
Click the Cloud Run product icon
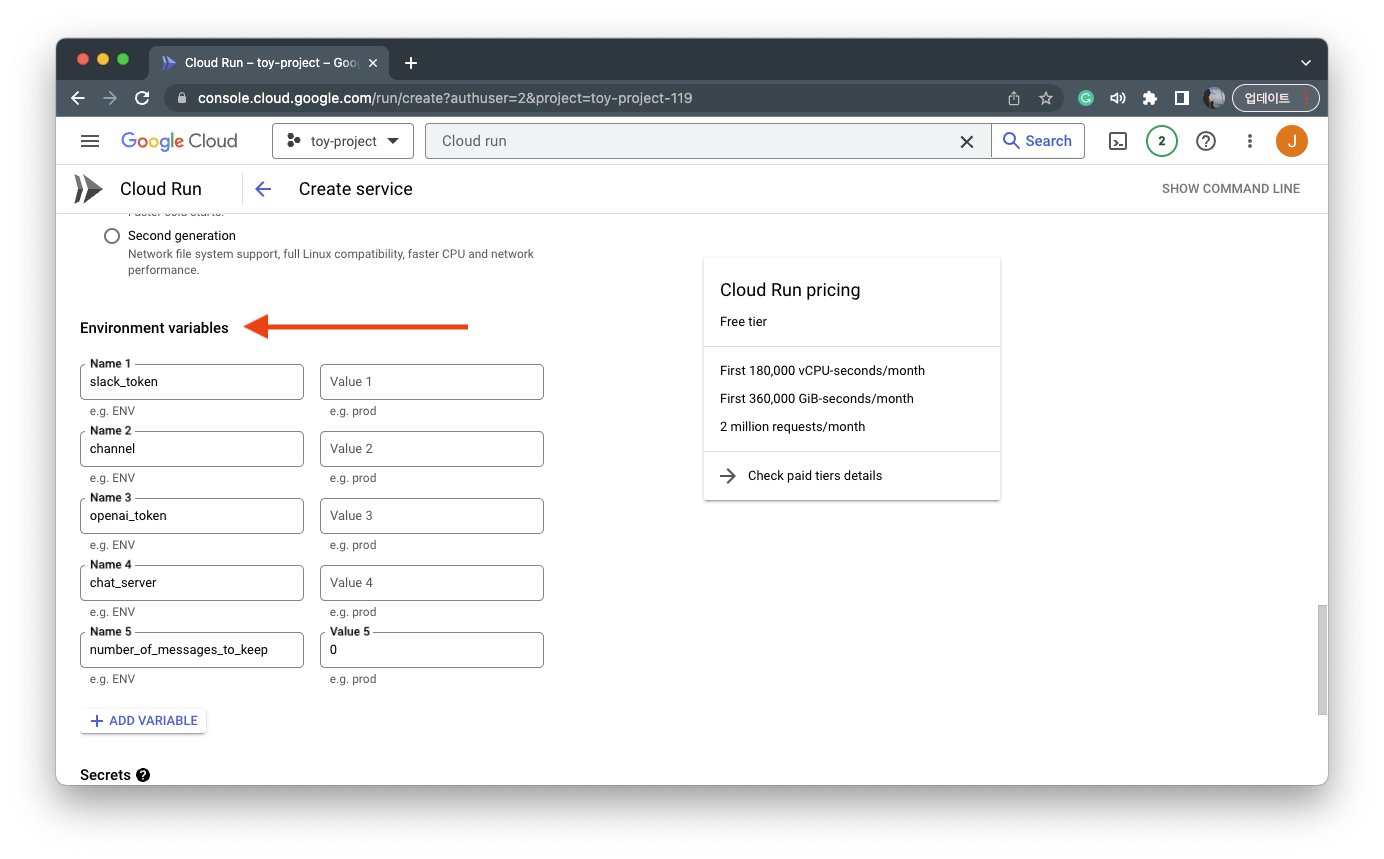88,189
